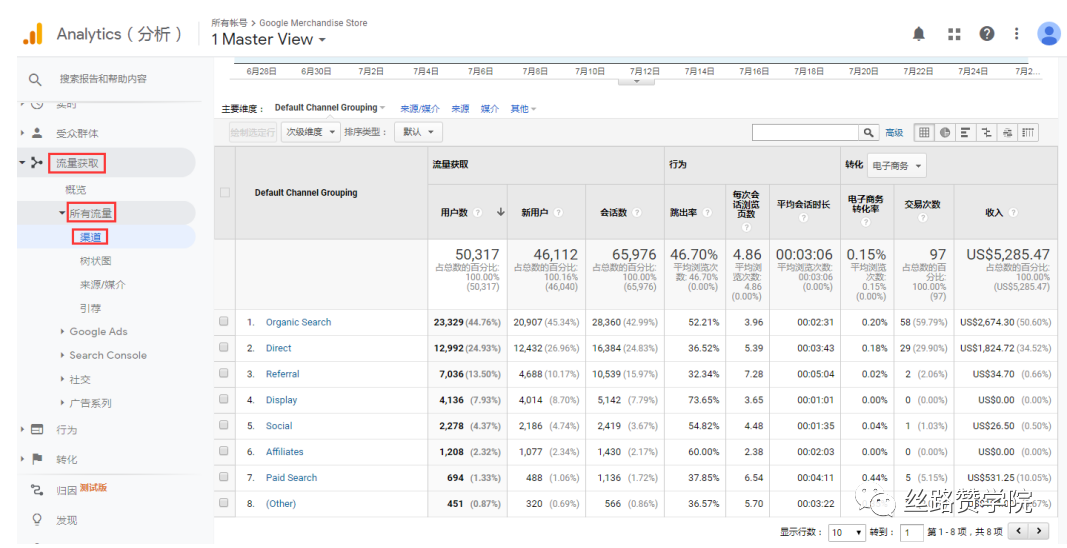Click the 收入 column help icon
Image resolution: width=1067 pixels, height=548 pixels.
tap(1014, 212)
